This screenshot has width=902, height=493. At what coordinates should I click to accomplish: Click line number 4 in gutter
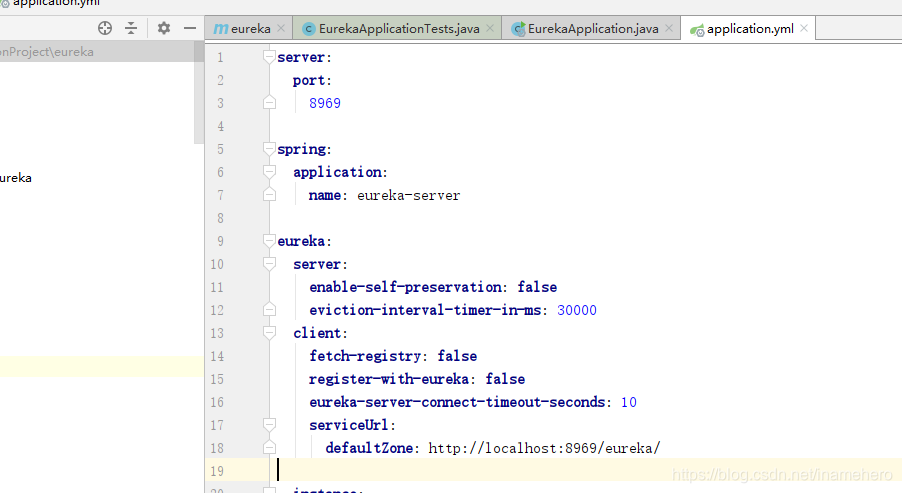220,126
